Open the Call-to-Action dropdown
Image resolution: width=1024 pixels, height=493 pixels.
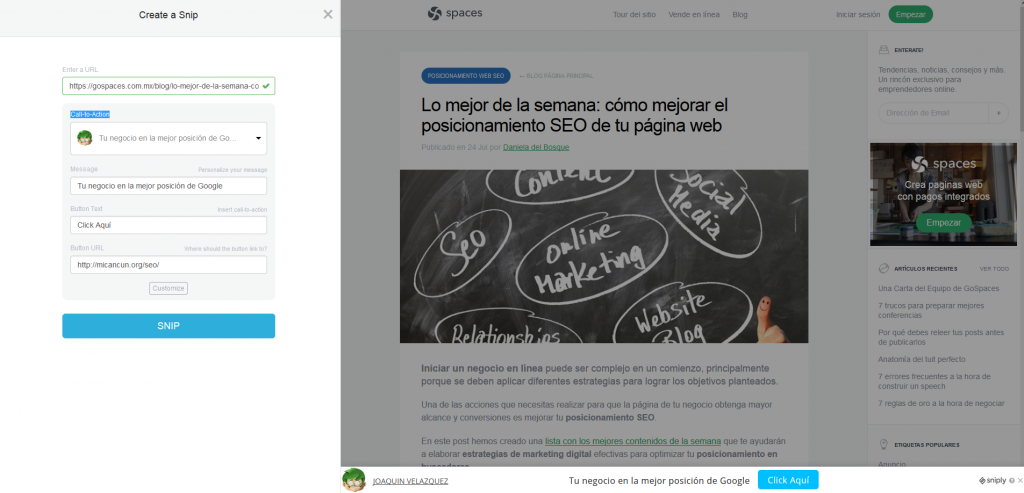(168, 138)
